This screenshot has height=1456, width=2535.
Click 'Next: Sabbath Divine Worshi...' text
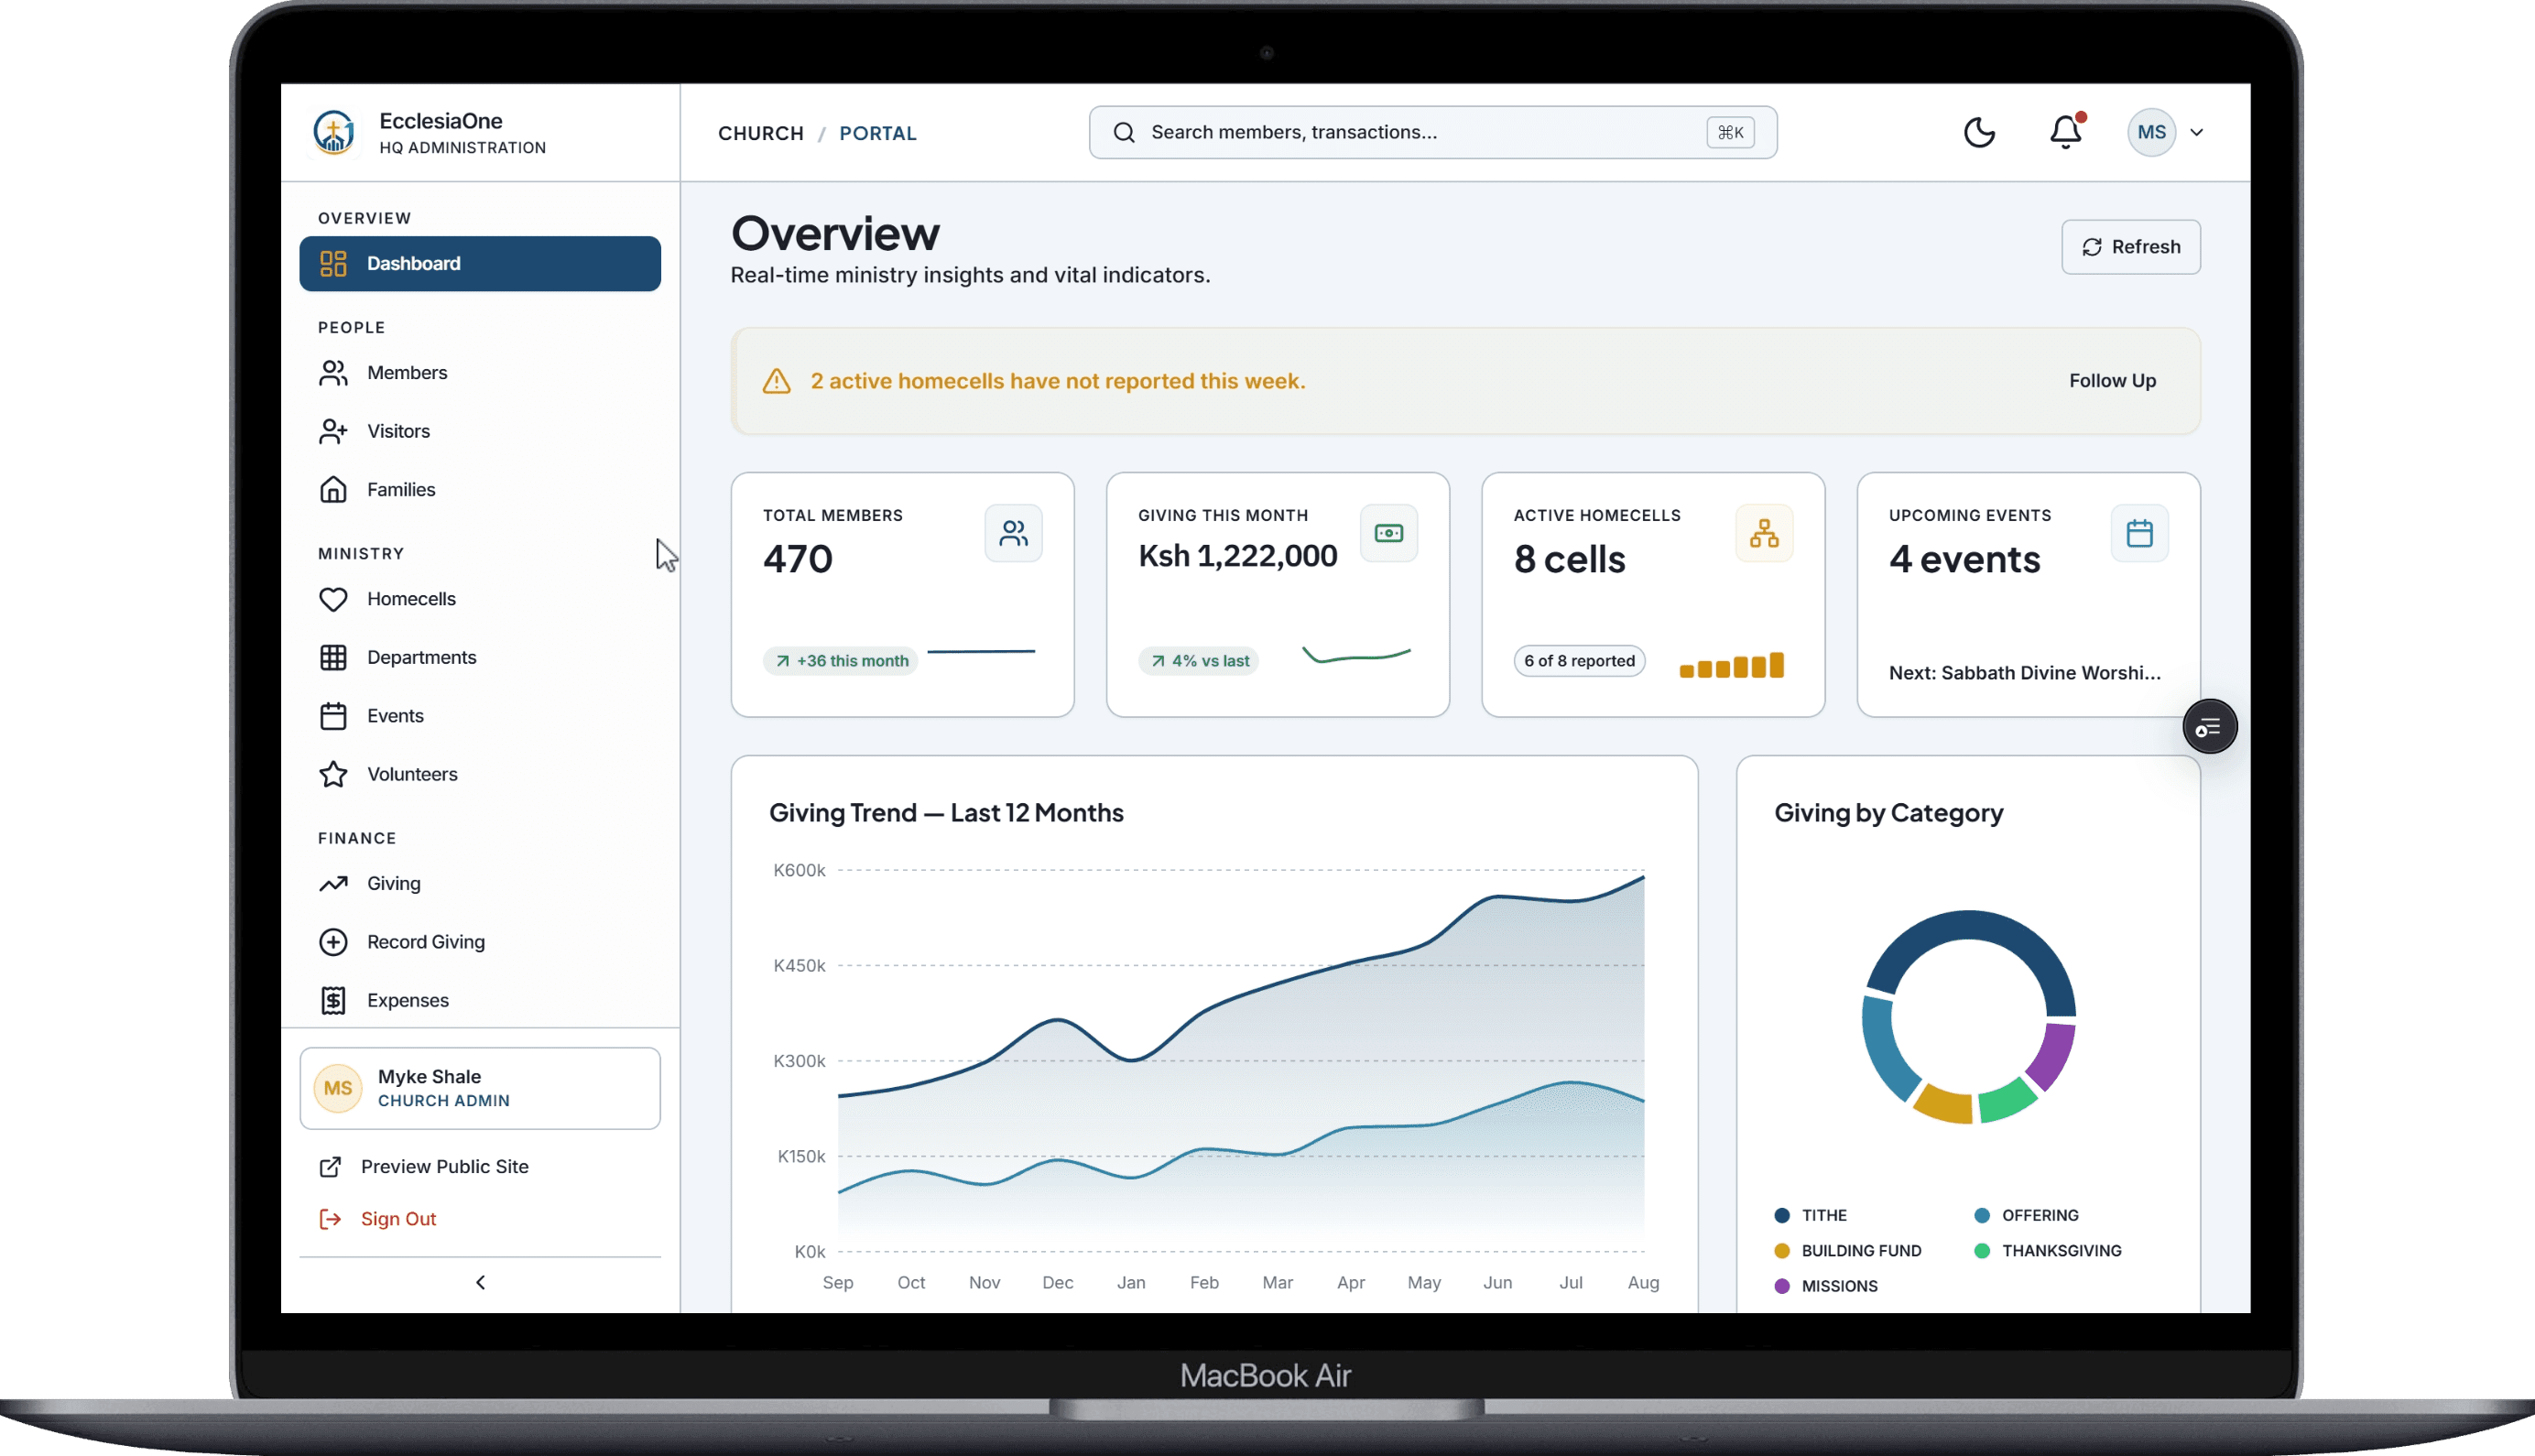tap(2024, 673)
